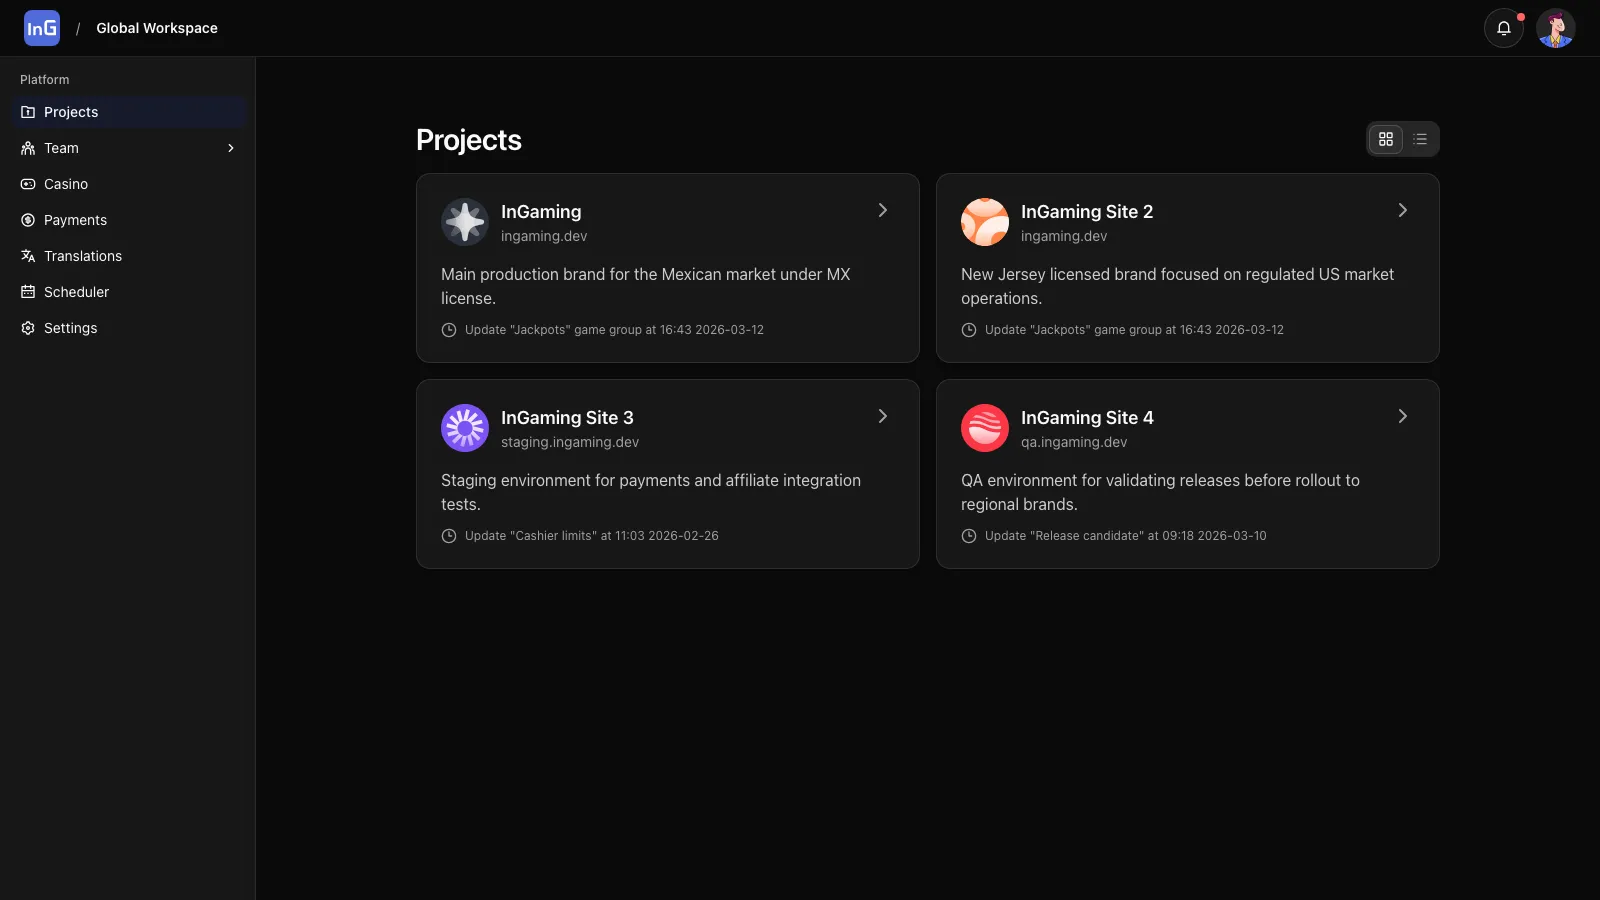This screenshot has height=900, width=1600.
Task: Switch to grid view layout
Action: pyautogui.click(x=1386, y=139)
